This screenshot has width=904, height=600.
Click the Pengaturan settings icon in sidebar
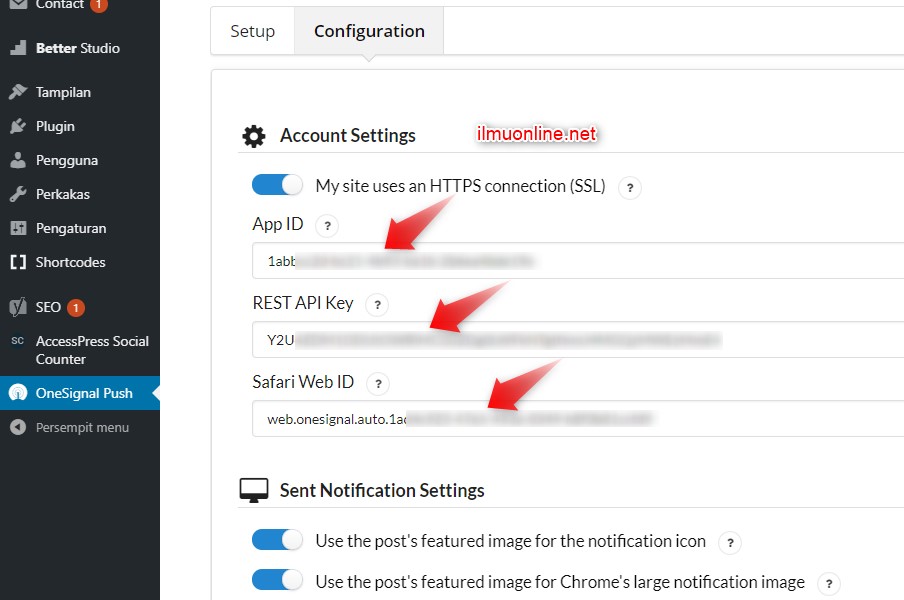[17, 228]
